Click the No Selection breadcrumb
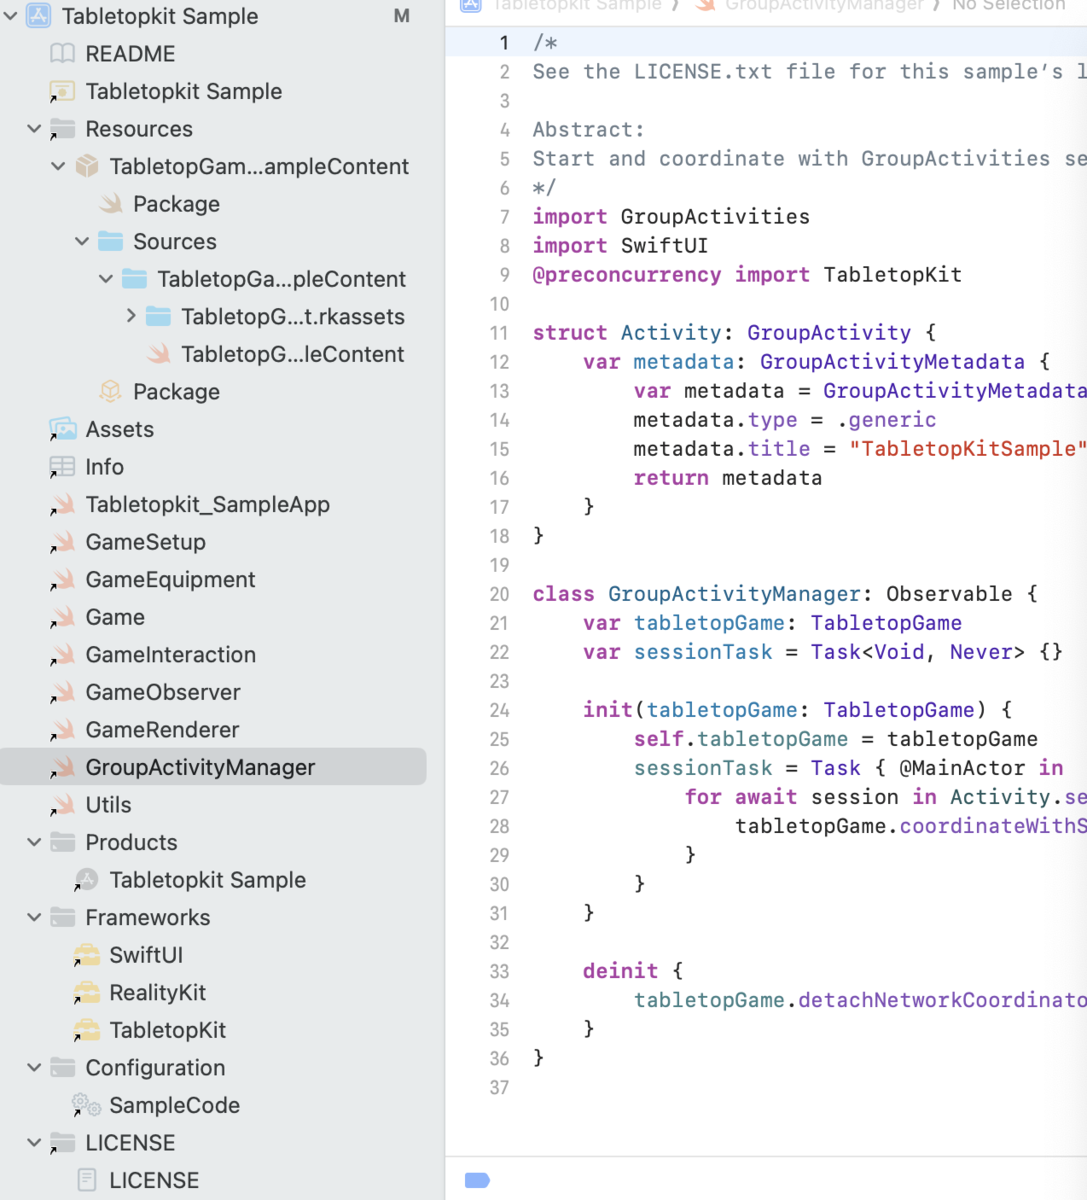Screen dimensions: 1087x1200 pos(1008,5)
